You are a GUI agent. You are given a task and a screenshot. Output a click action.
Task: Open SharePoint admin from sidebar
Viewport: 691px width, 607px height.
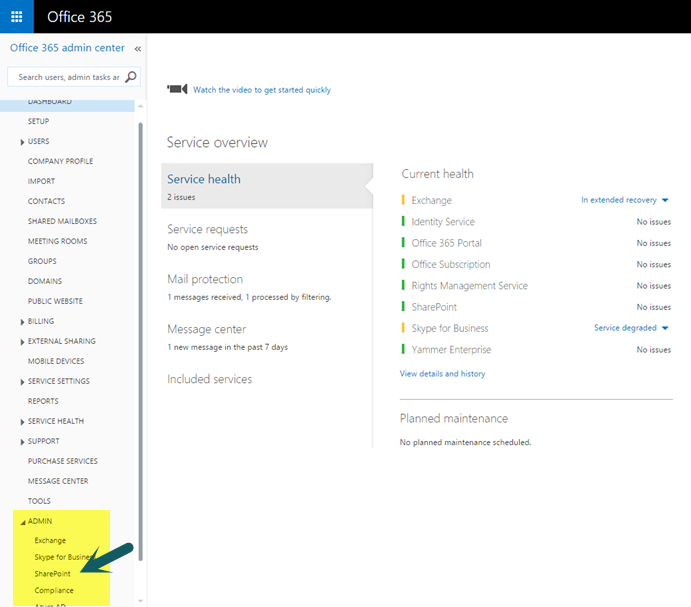tap(52, 574)
